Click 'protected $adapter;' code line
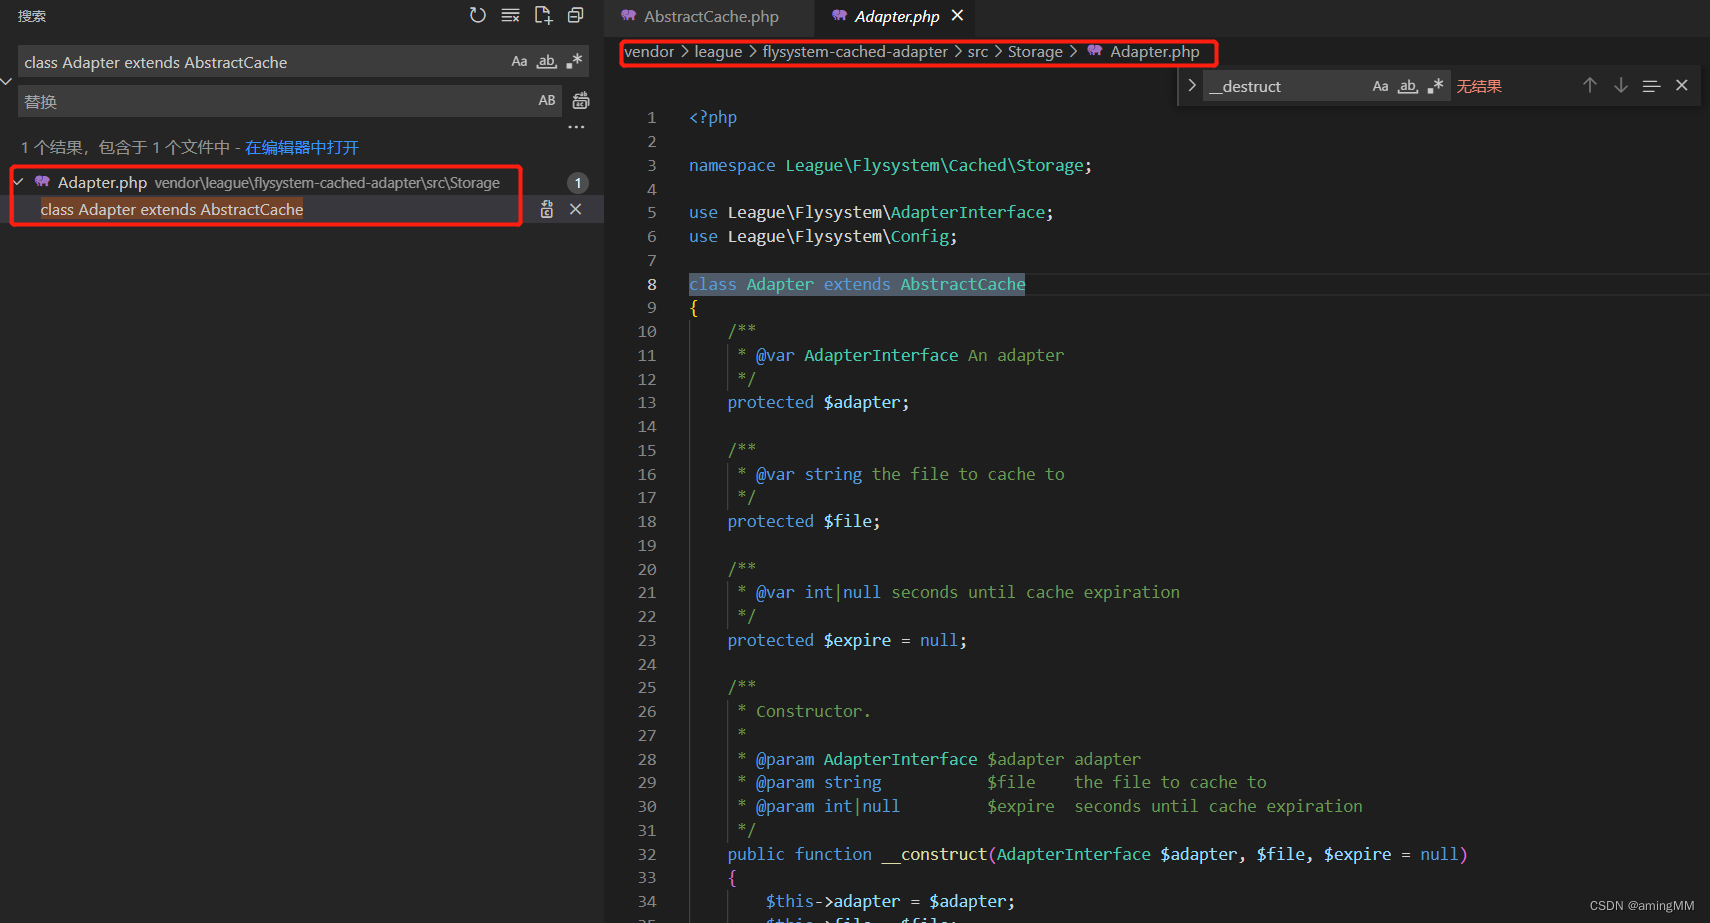The height and width of the screenshot is (923, 1710). (x=818, y=402)
